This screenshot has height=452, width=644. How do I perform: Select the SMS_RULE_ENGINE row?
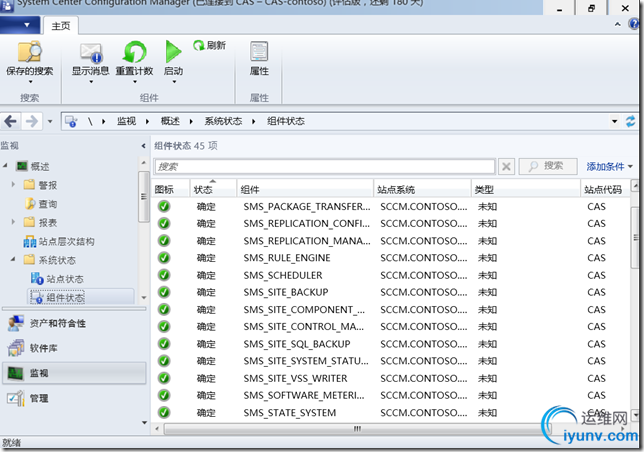coord(390,258)
